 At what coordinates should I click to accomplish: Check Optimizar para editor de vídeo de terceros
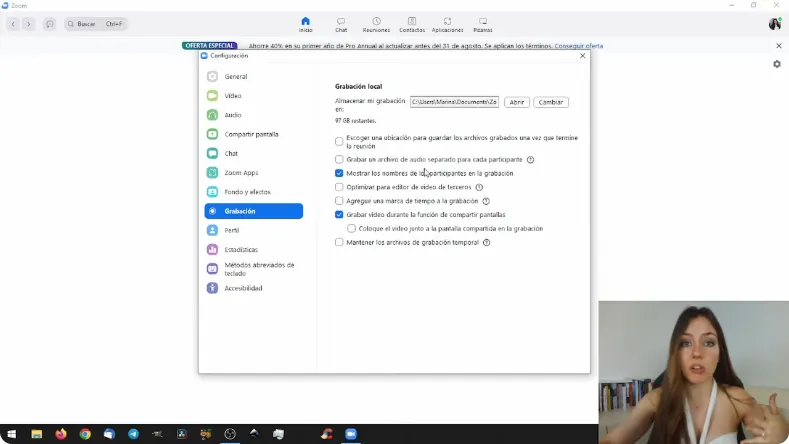[339, 187]
